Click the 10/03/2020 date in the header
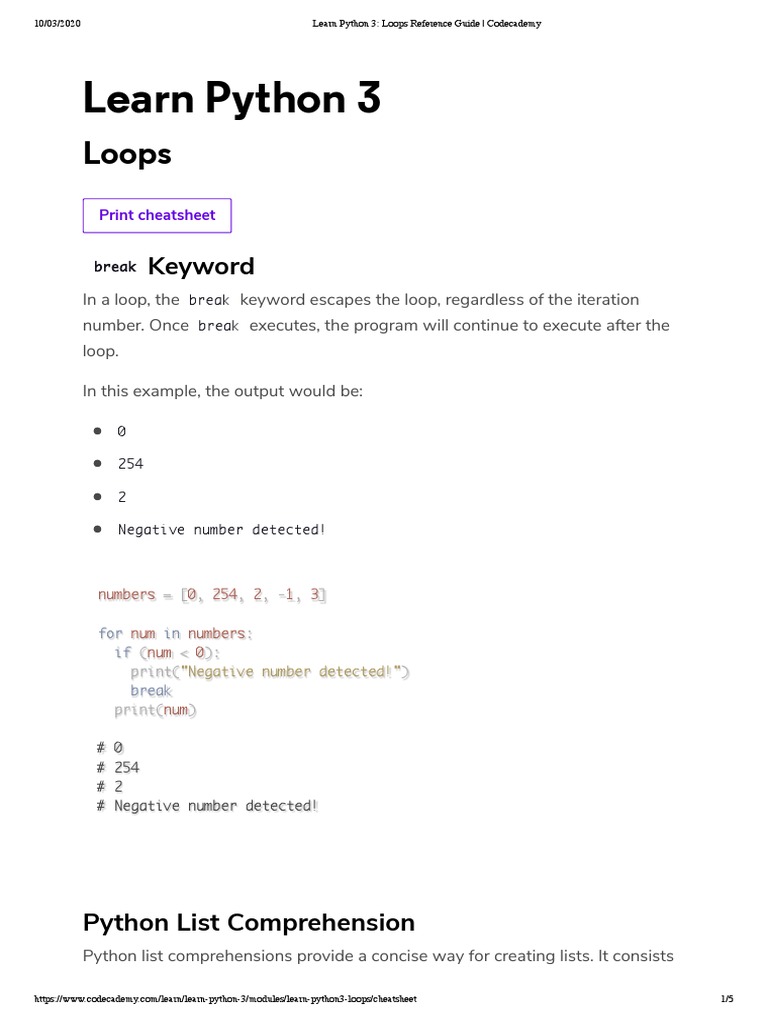Image resolution: width=768 pixels, height=1024 pixels. click(x=57, y=24)
